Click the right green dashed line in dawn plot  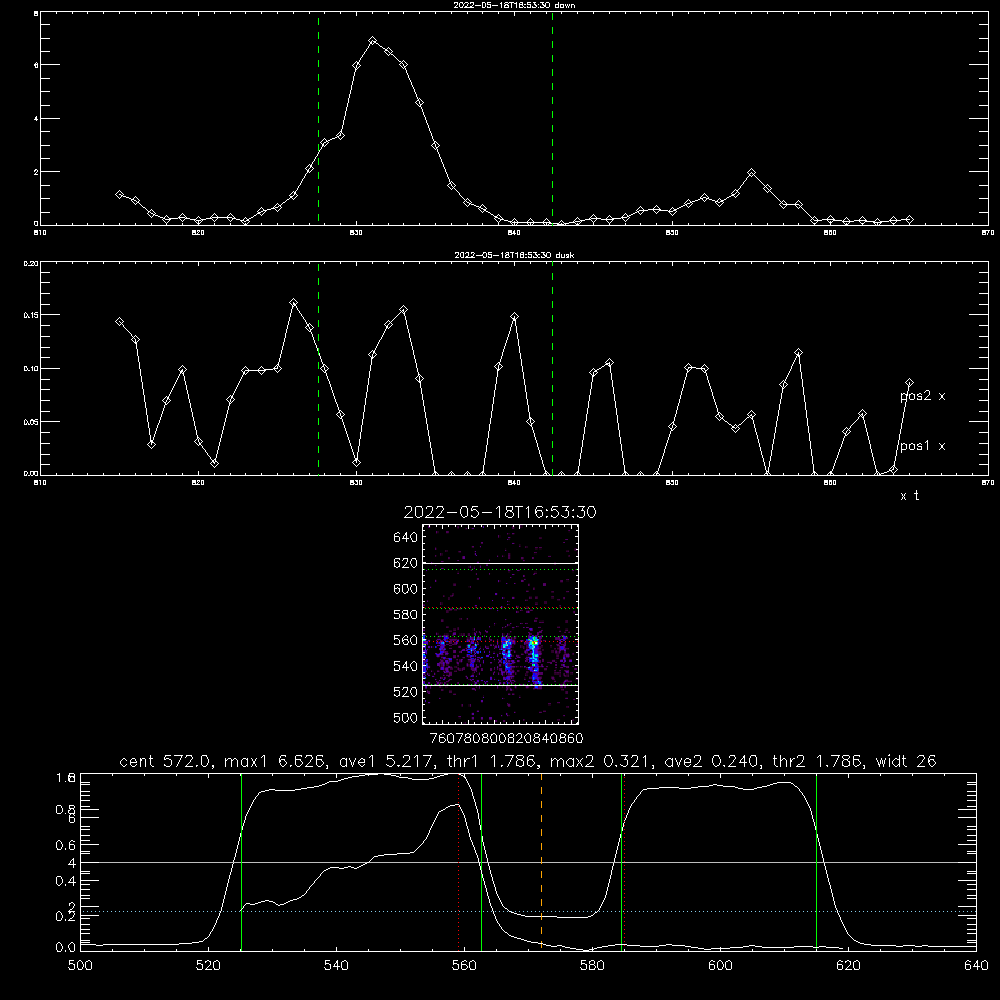552,121
